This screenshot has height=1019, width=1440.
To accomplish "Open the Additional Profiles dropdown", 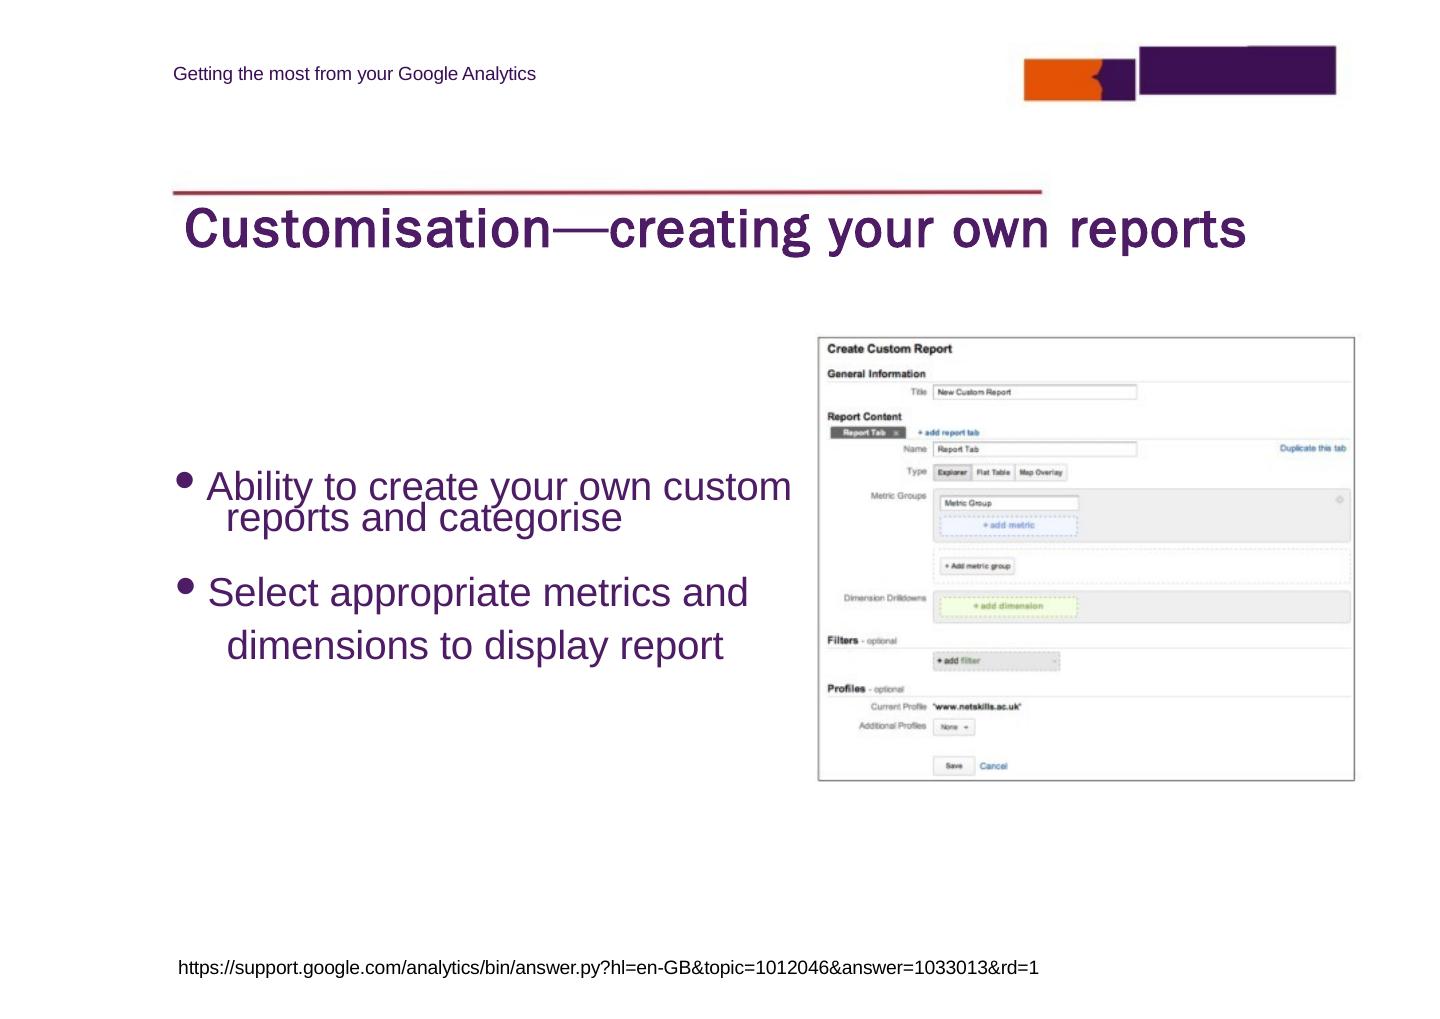I will pos(954,727).
